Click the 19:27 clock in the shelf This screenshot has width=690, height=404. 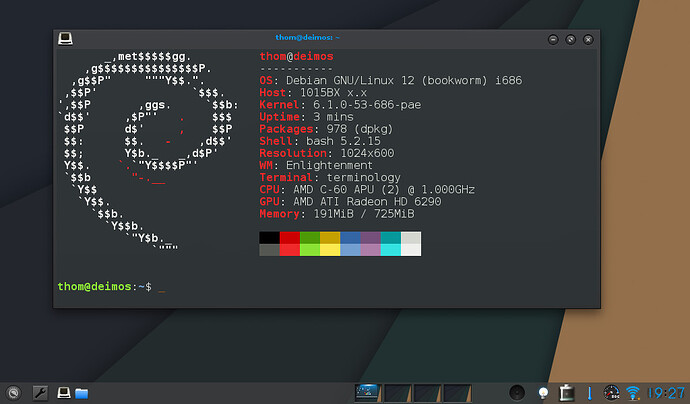pyautogui.click(x=666, y=393)
